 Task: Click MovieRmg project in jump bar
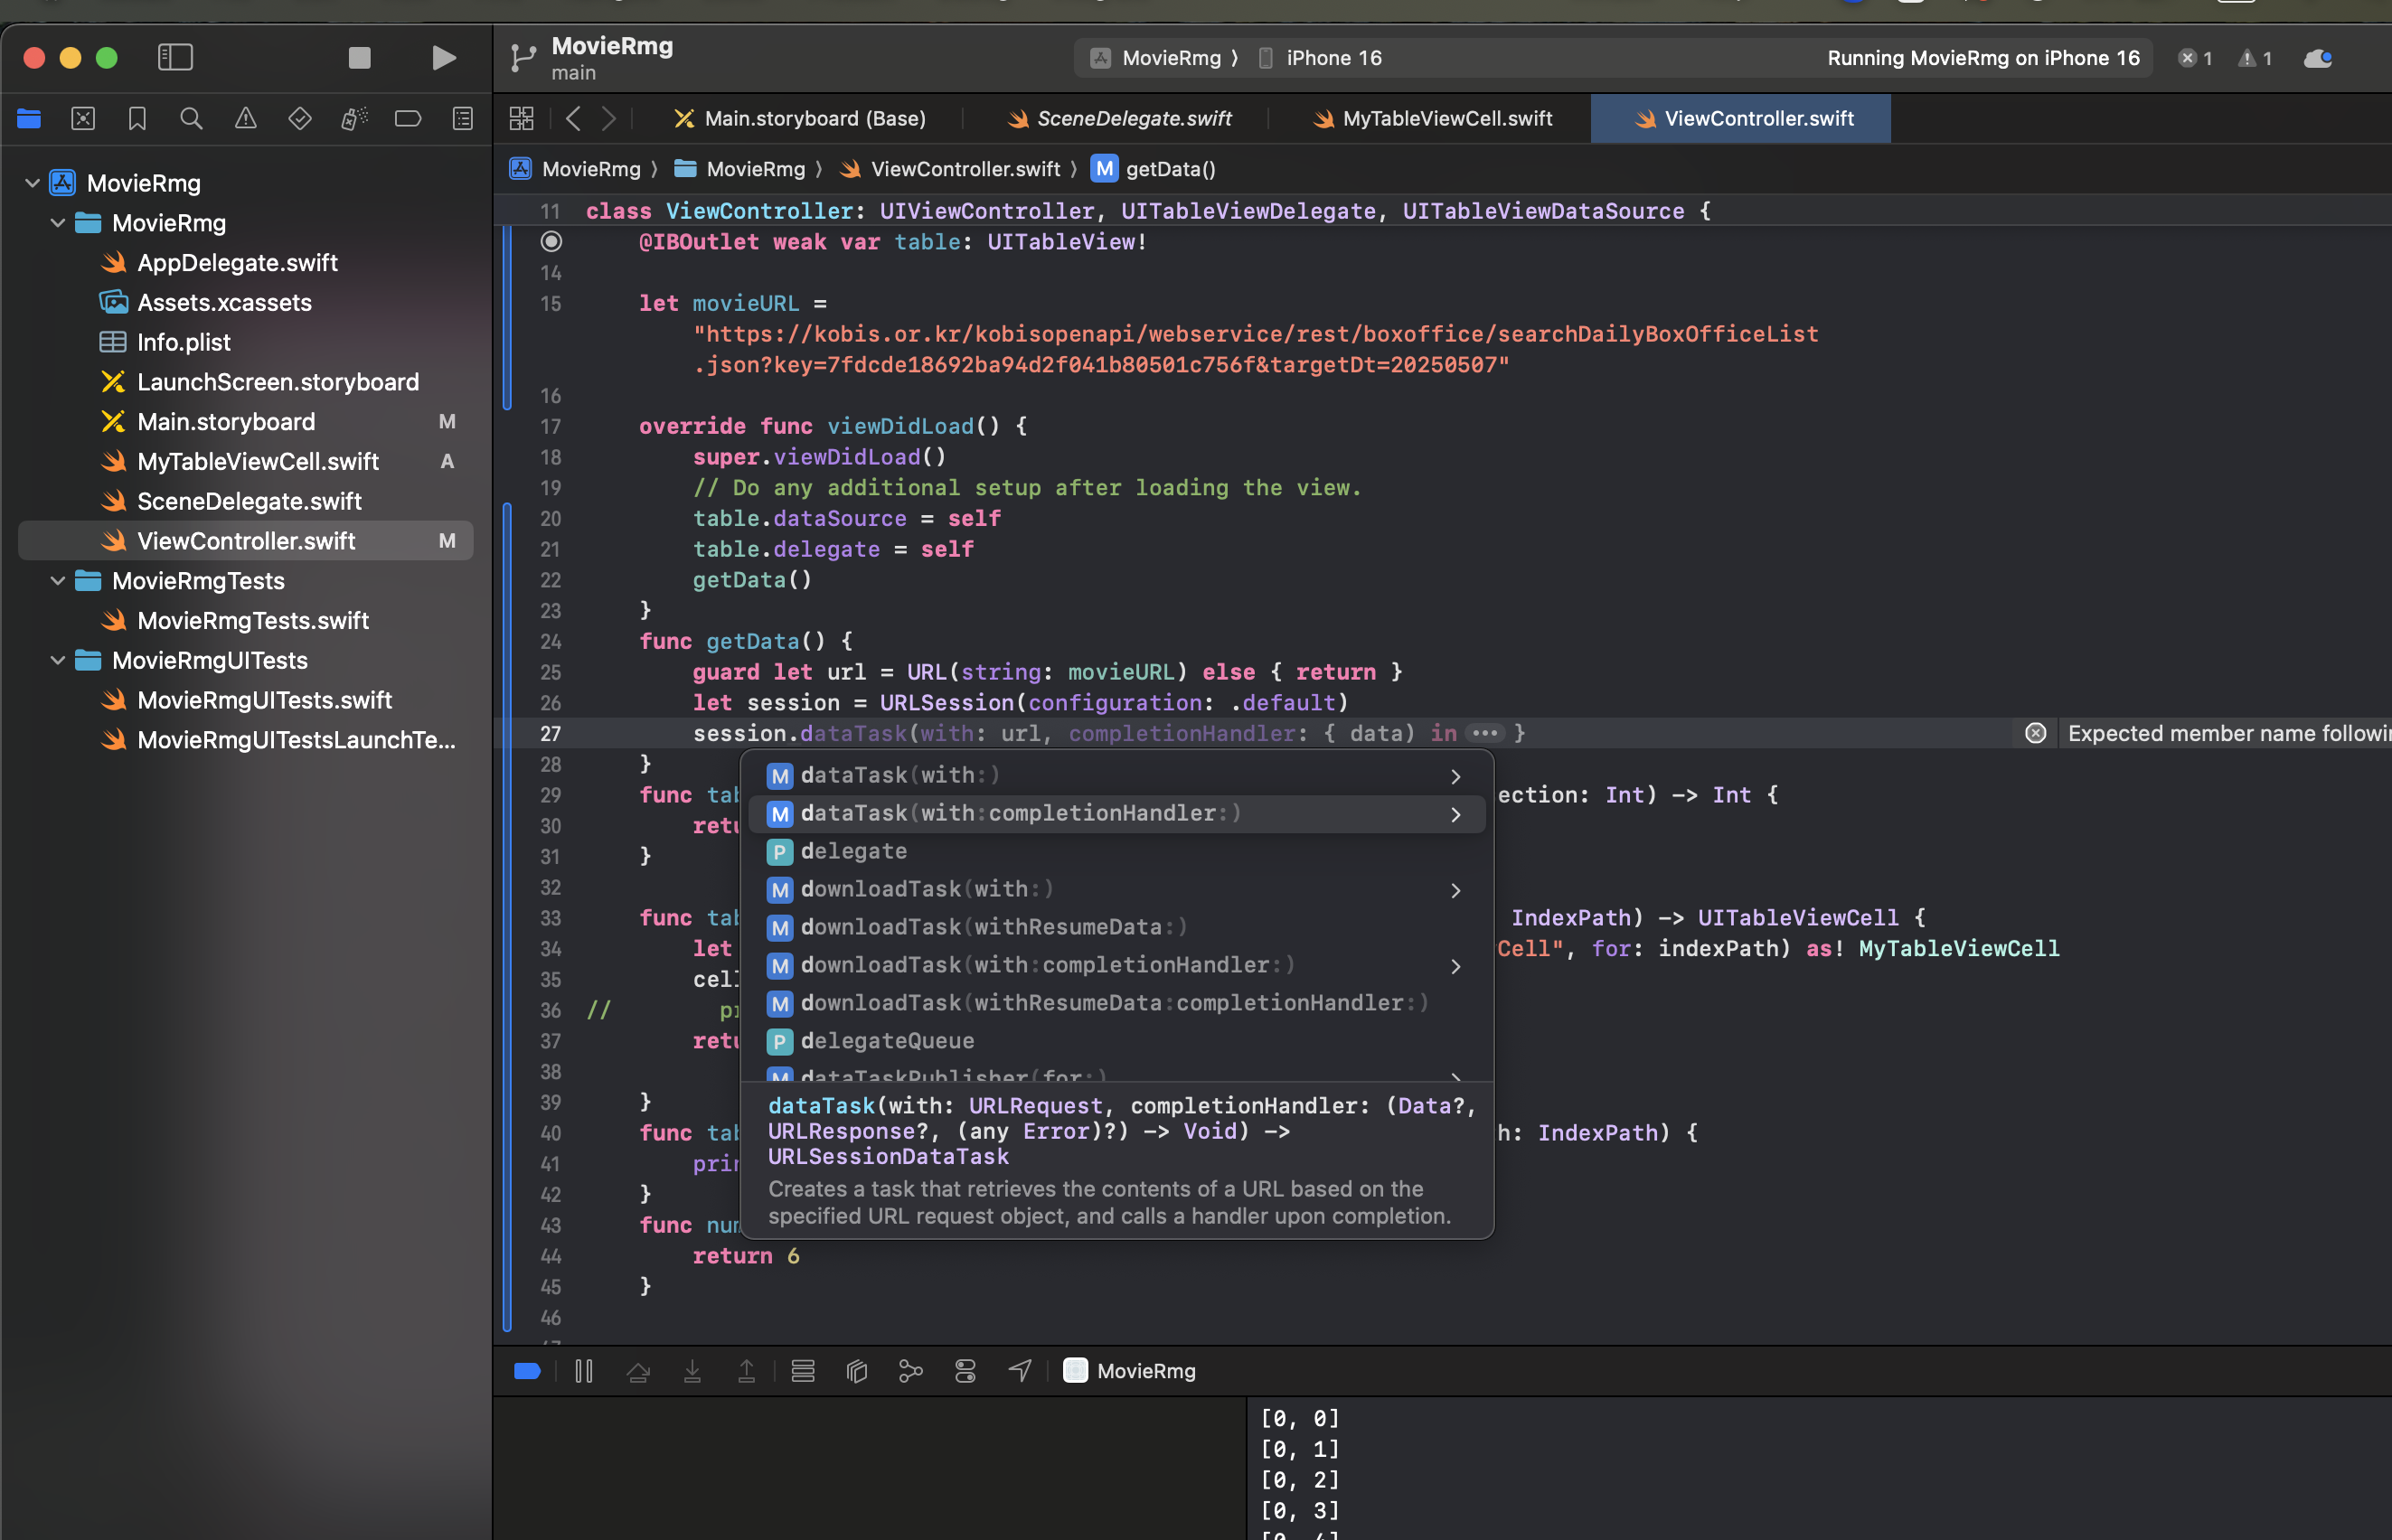tap(576, 169)
